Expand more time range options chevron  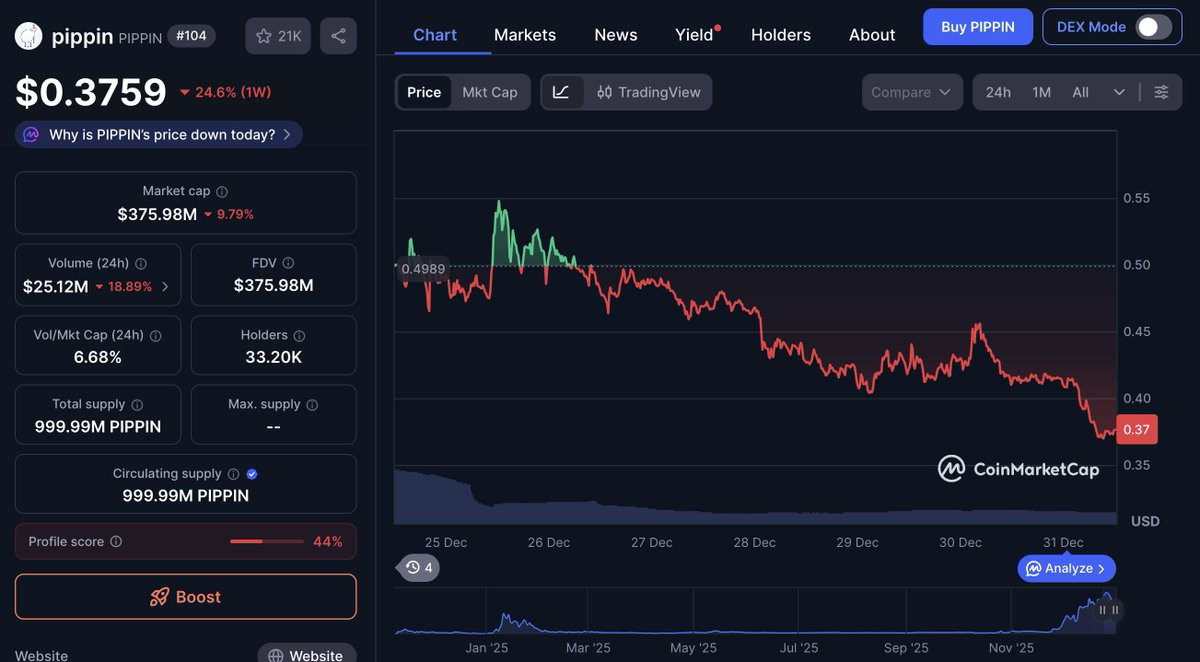coord(1119,92)
